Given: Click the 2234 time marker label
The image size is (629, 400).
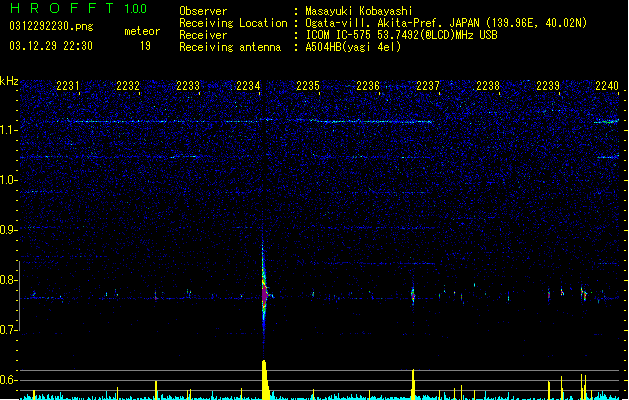Looking at the screenshot, I should pyautogui.click(x=248, y=86).
